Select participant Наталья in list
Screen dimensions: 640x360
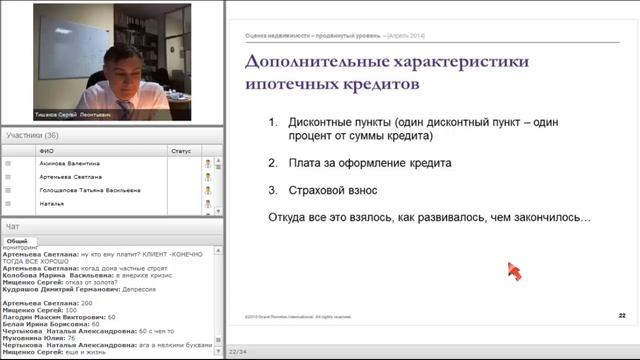[52, 204]
